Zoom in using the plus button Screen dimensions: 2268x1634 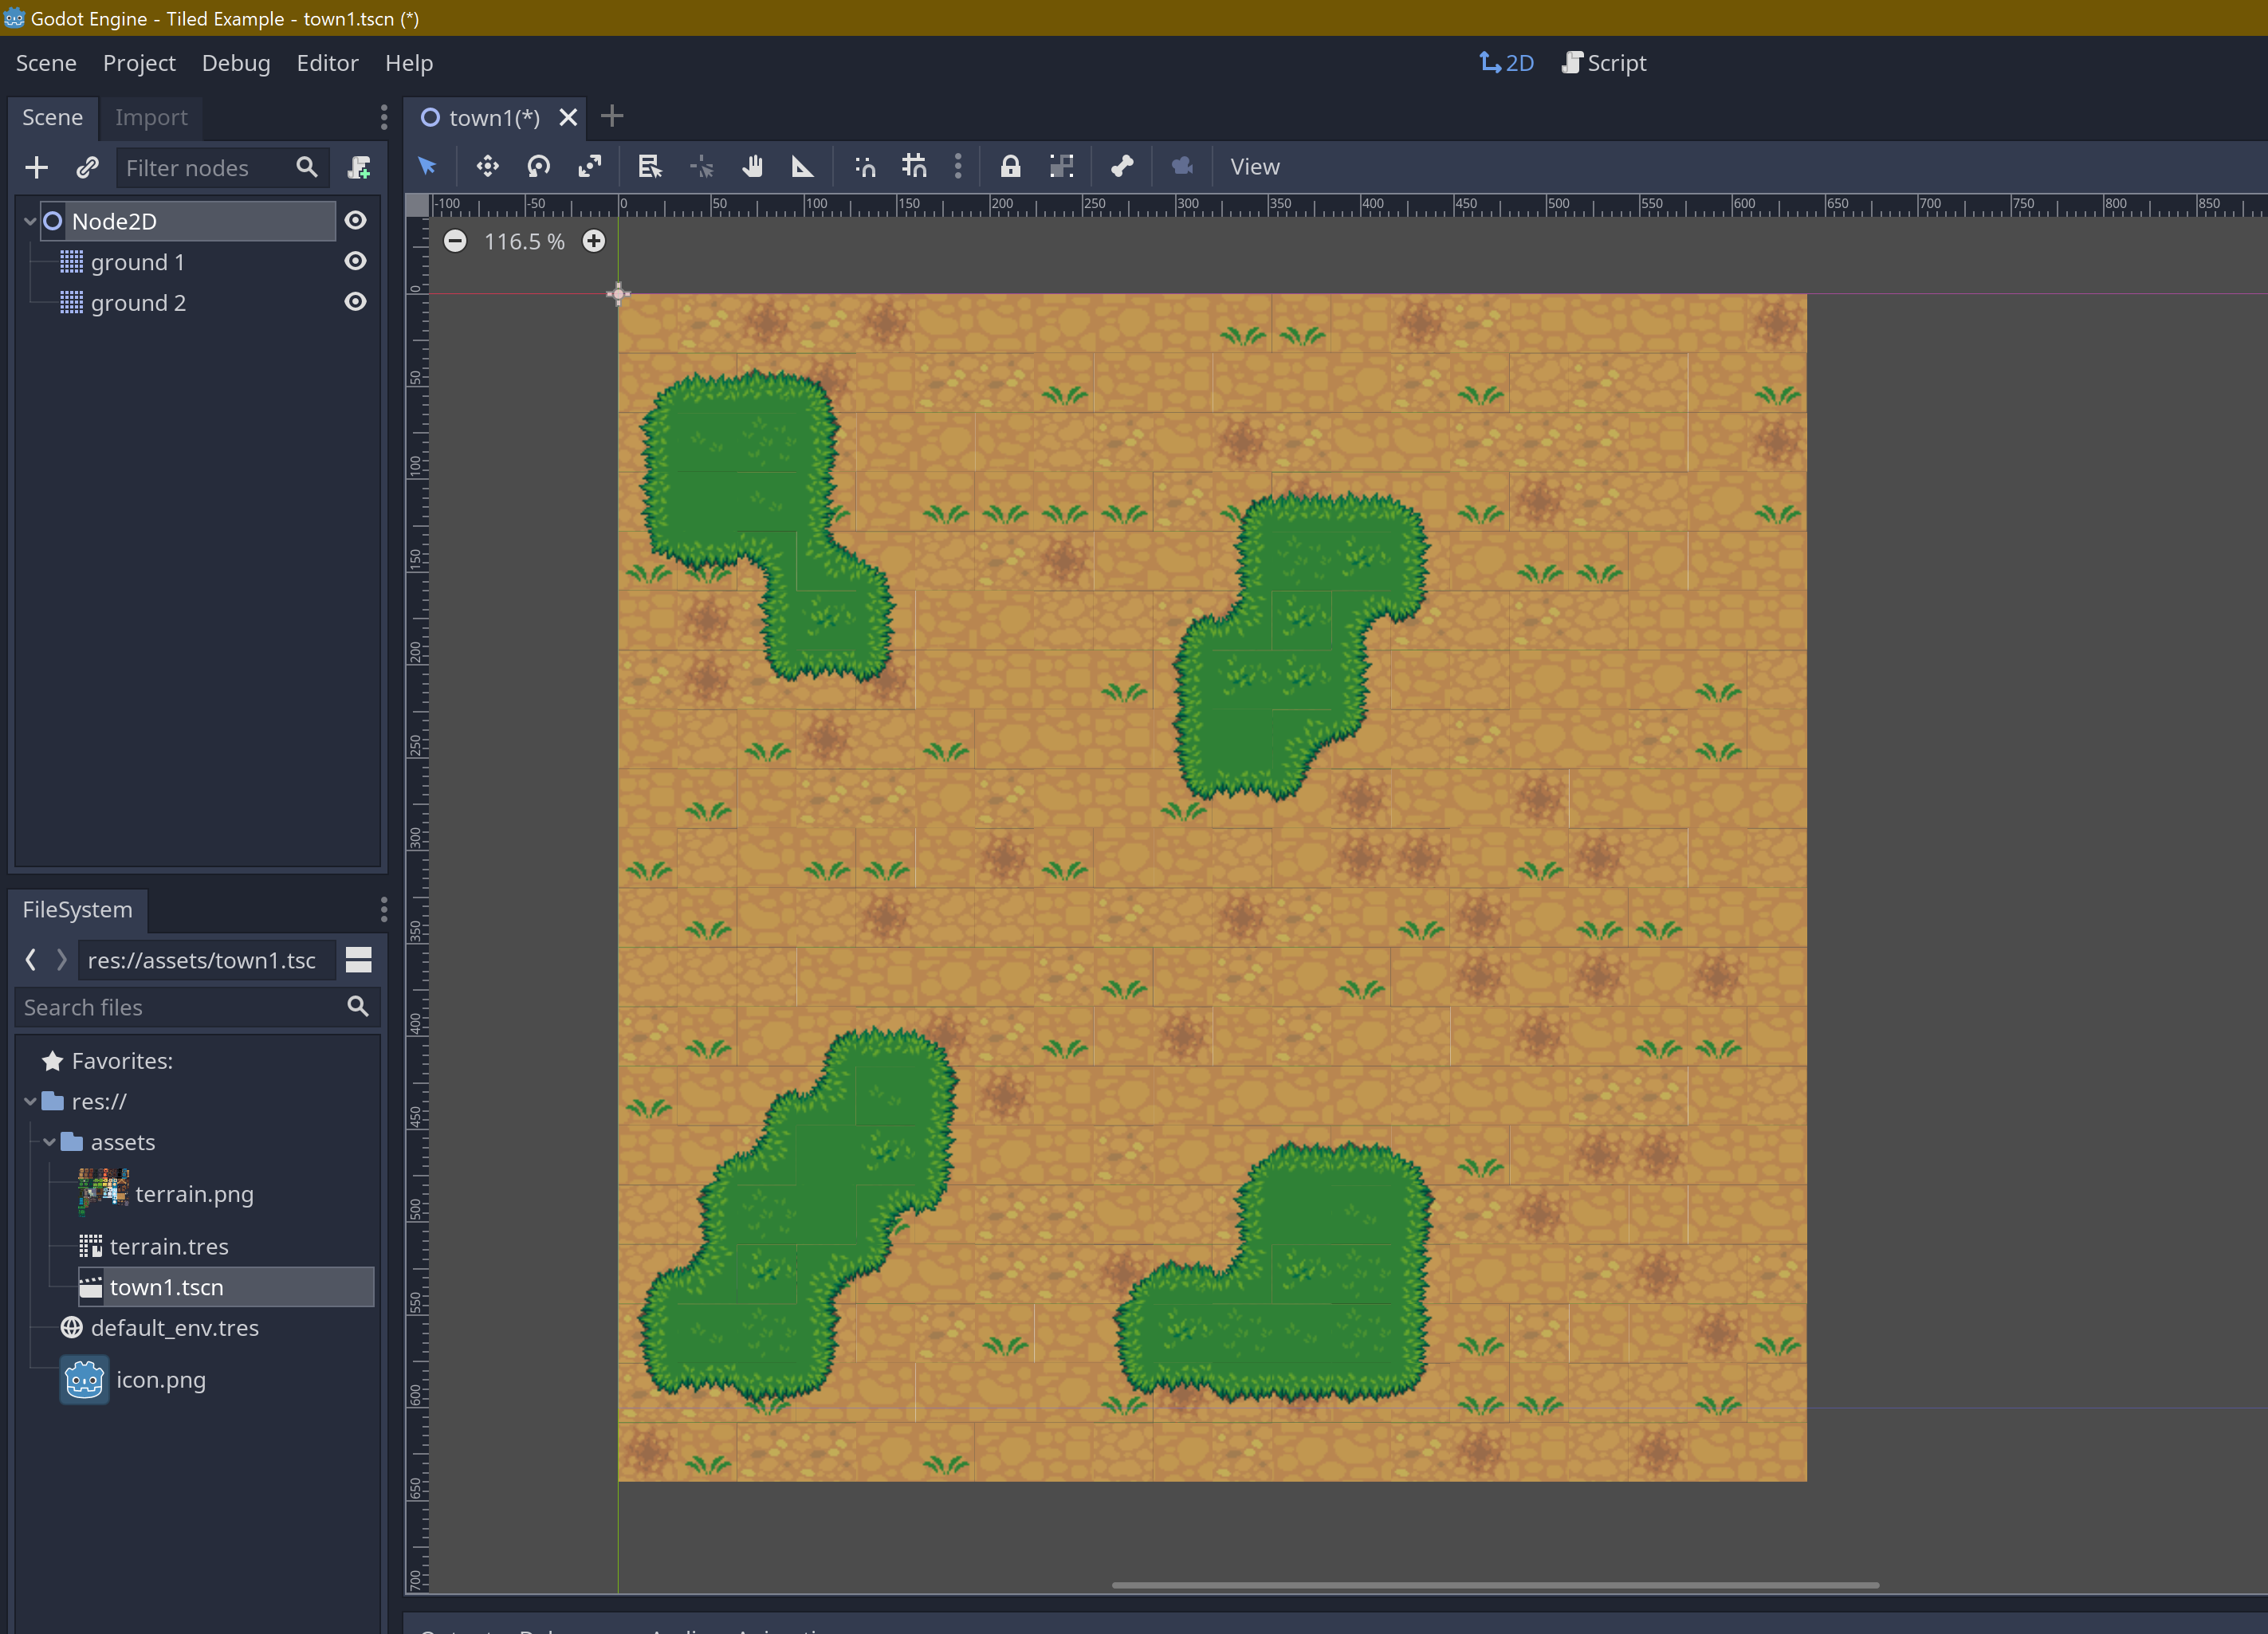click(x=594, y=241)
